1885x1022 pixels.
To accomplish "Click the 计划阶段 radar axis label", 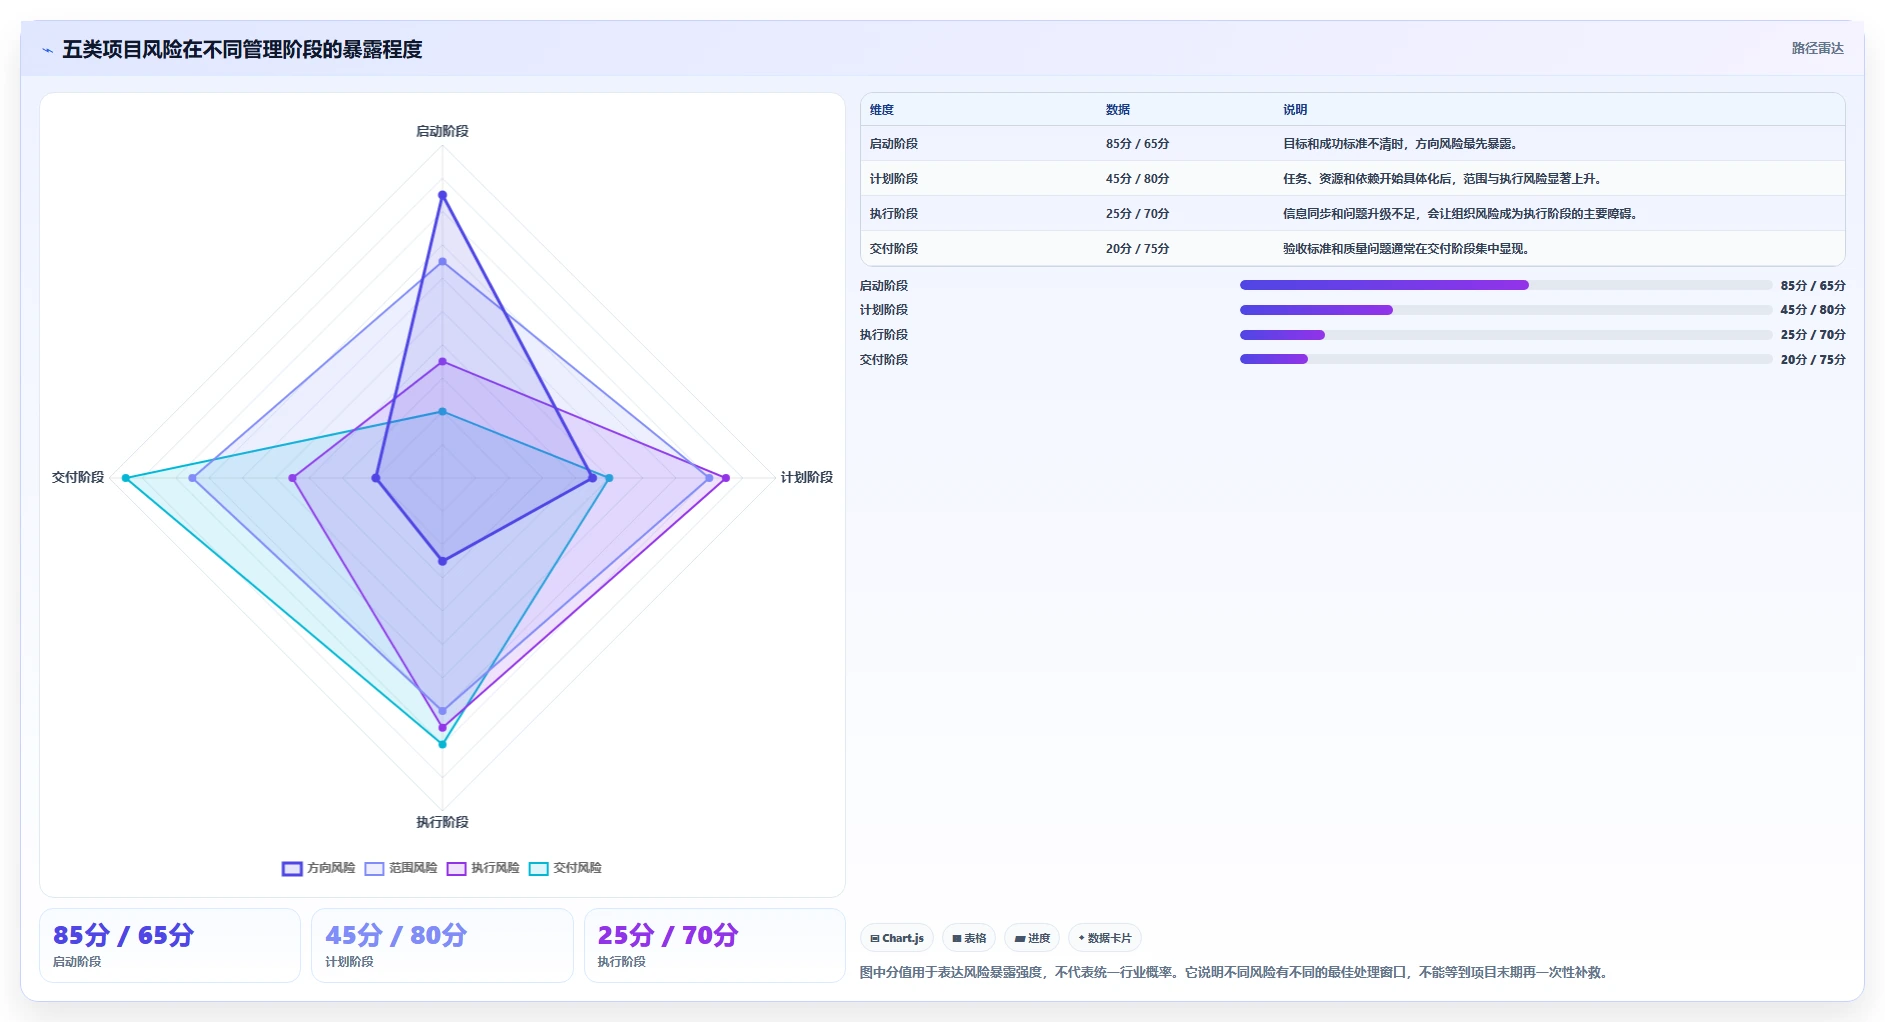I will pyautogui.click(x=807, y=477).
